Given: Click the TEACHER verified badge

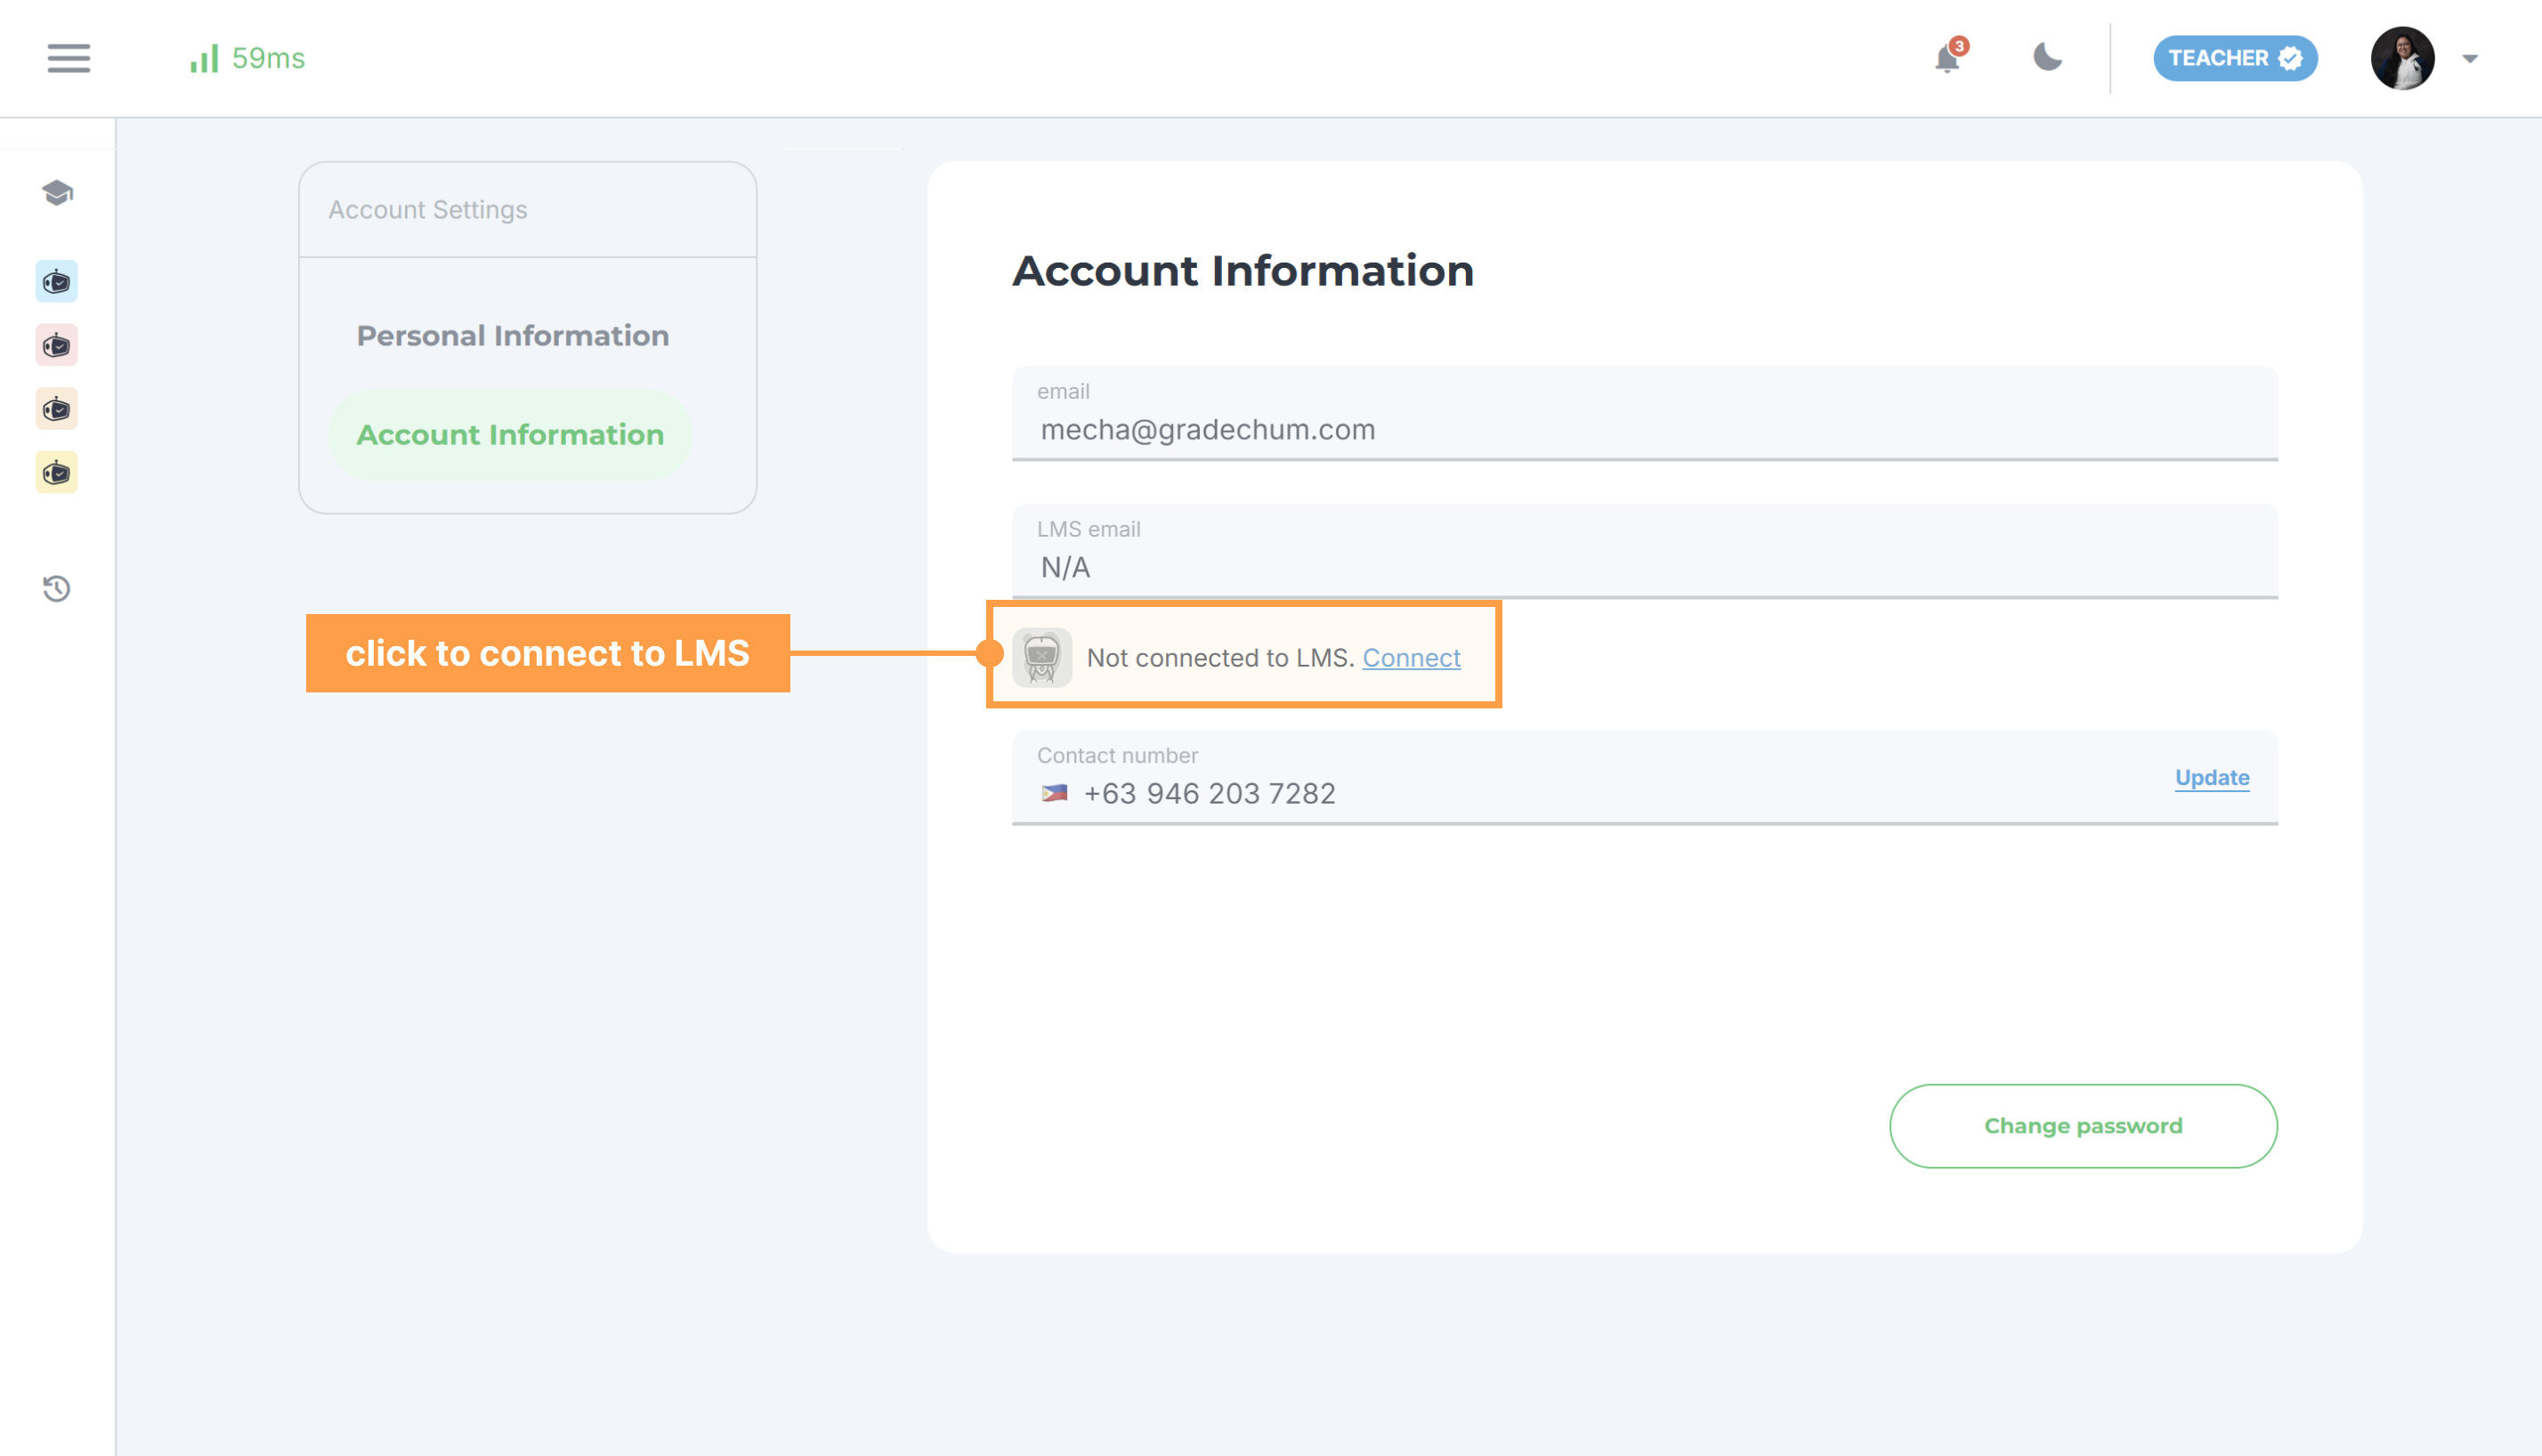Looking at the screenshot, I should (x=2234, y=58).
